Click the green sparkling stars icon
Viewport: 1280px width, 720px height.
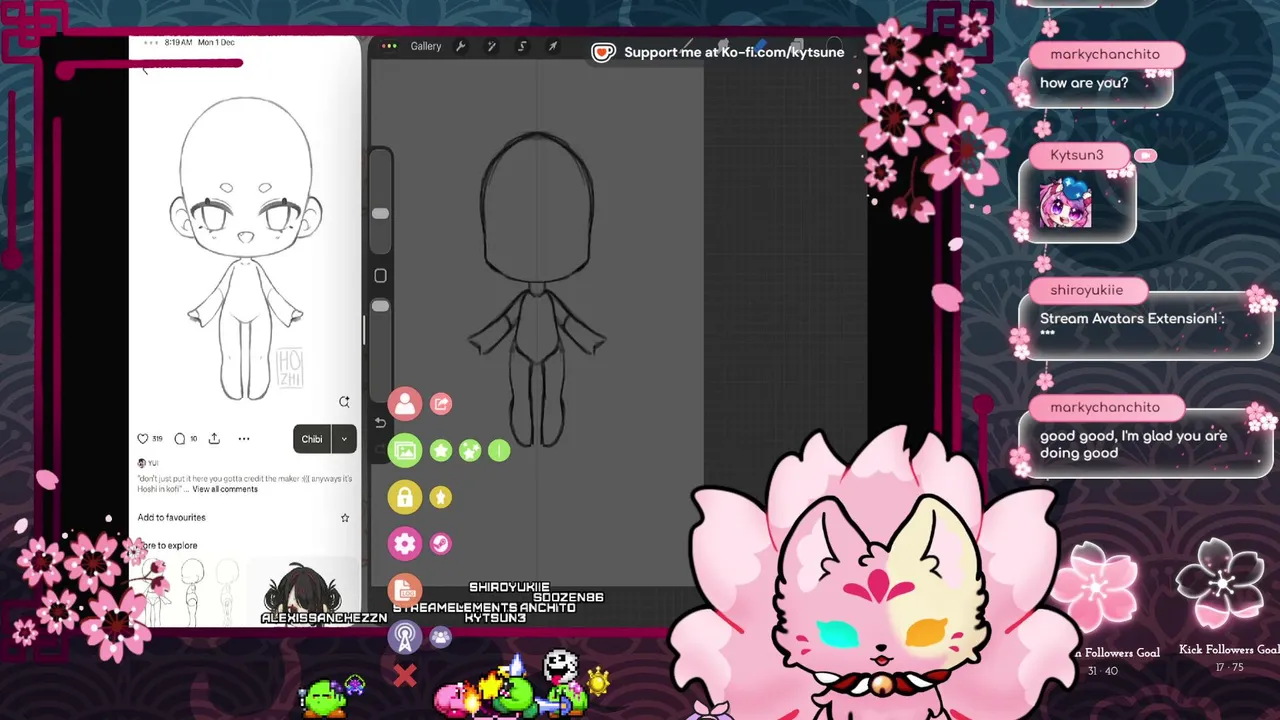pyautogui.click(x=470, y=451)
